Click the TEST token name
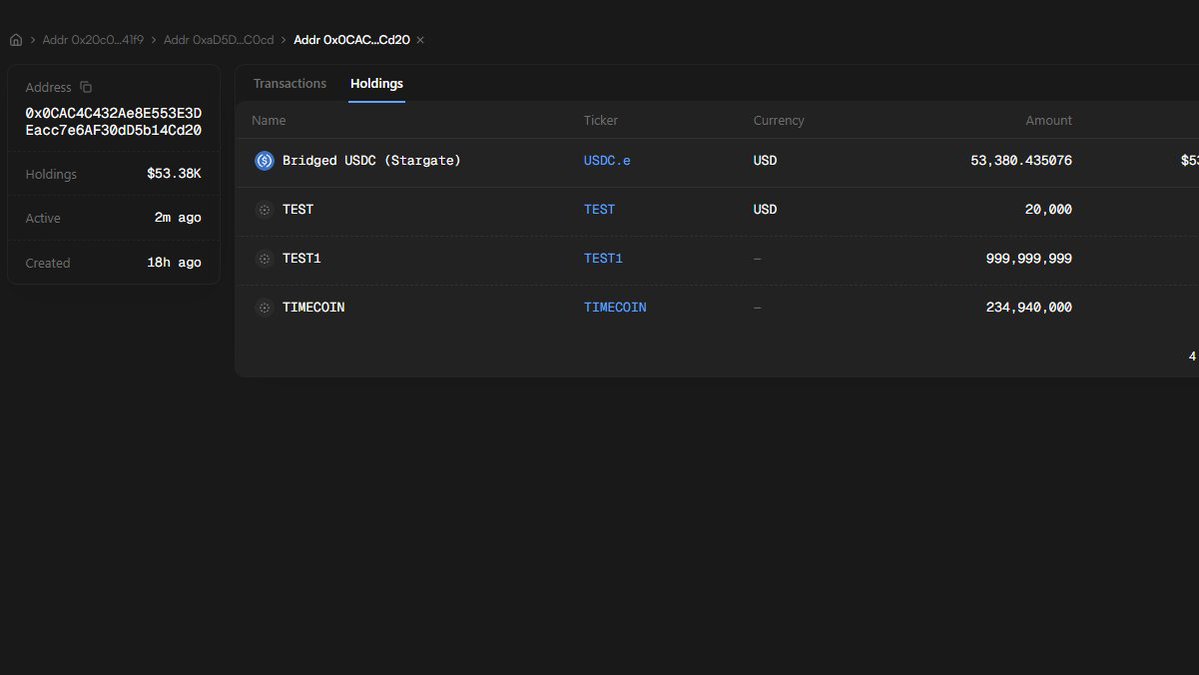 [297, 209]
